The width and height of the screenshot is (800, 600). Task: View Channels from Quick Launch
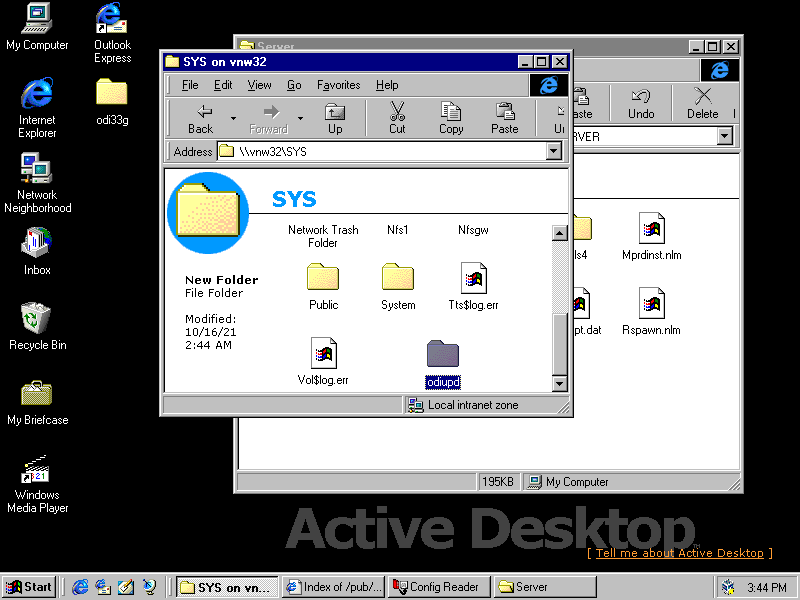pyautogui.click(x=149, y=587)
